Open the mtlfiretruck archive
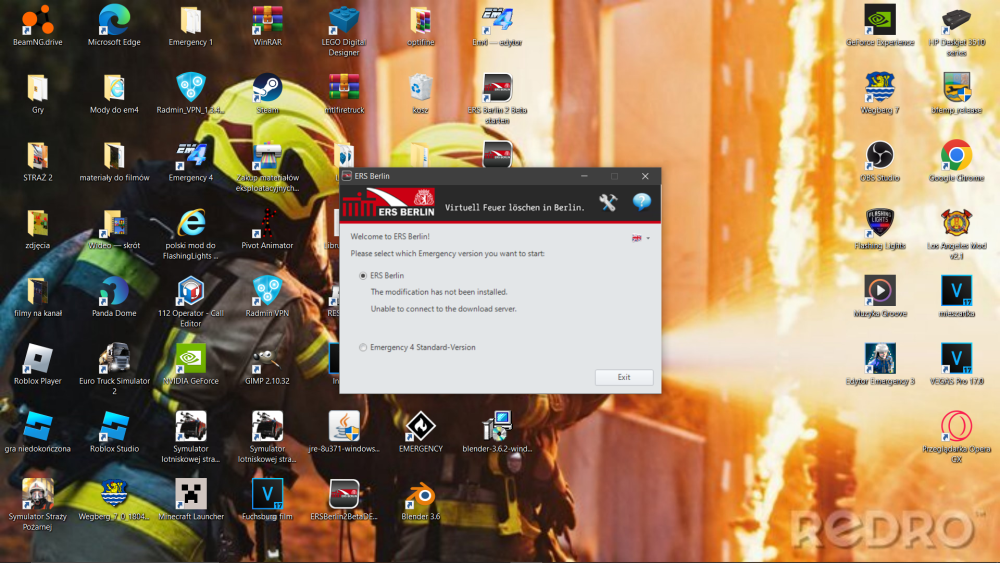Viewport: 1000px width, 563px height. coord(344,94)
